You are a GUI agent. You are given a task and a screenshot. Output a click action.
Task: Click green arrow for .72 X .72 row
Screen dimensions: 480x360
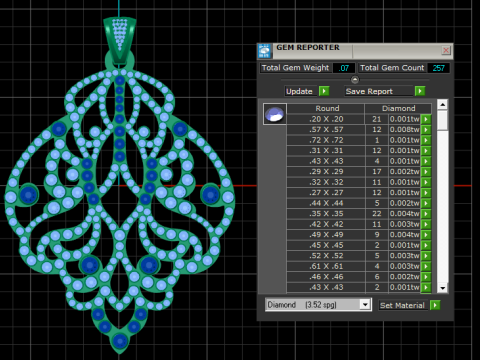(426, 140)
